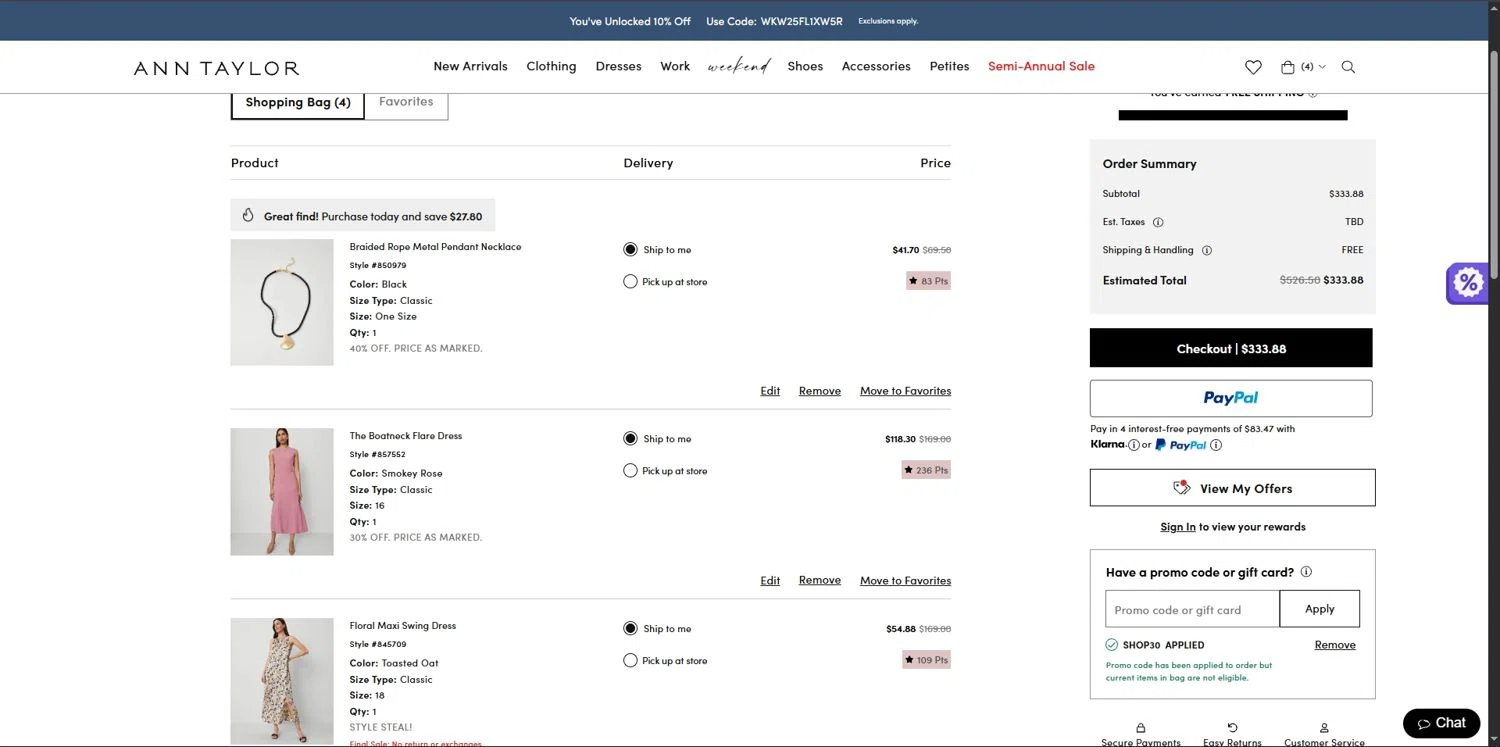This screenshot has height=747, width=1500.
Task: Open favorites heart icon in header
Action: (x=1253, y=67)
